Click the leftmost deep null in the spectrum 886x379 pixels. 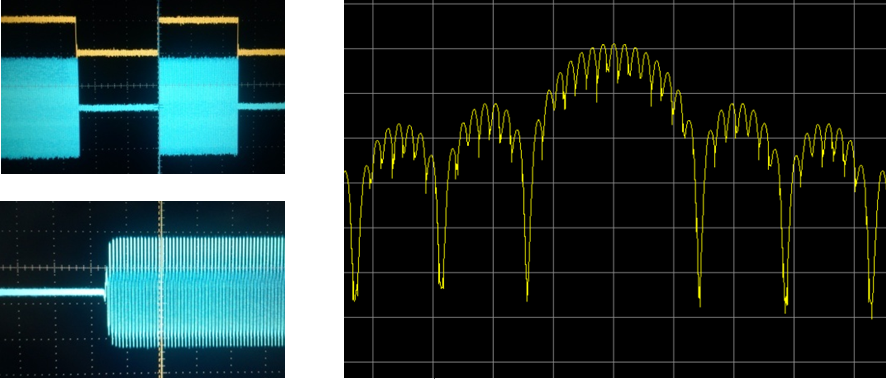coord(355,294)
